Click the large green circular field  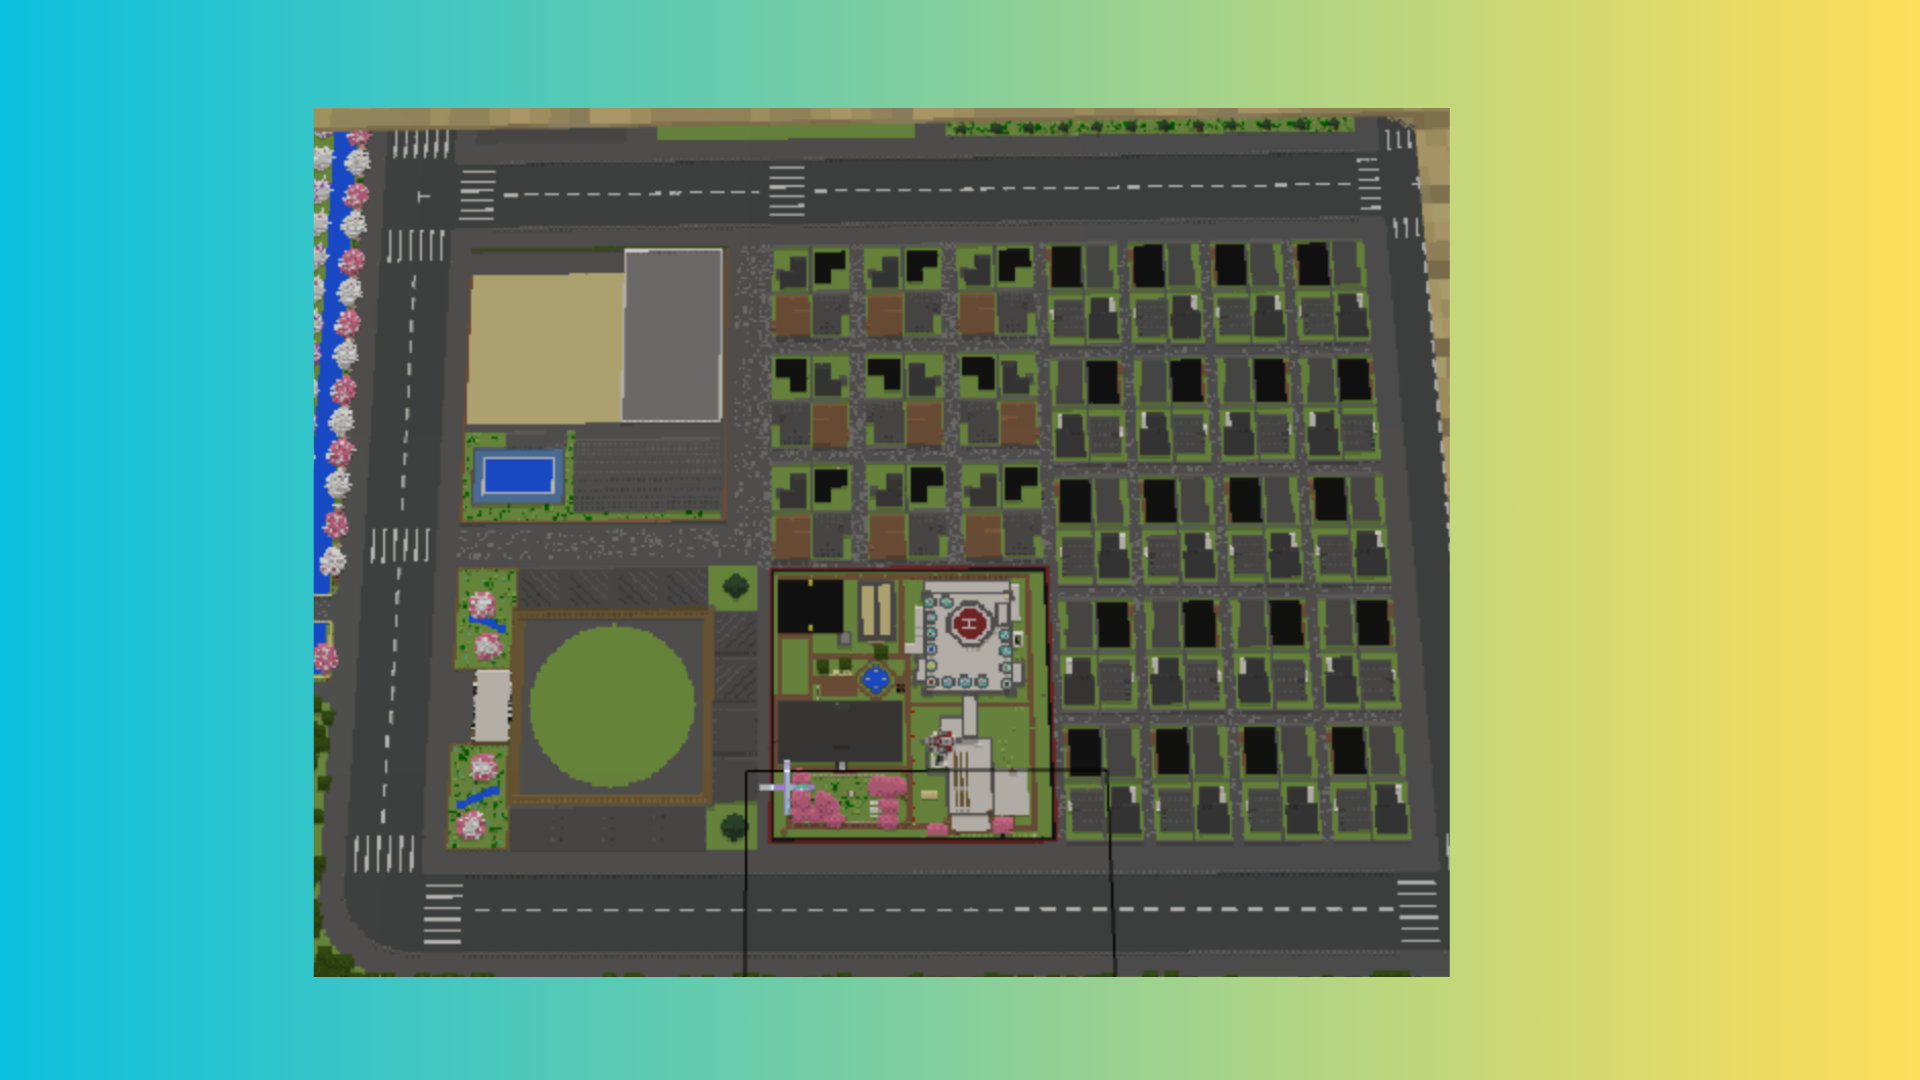point(612,706)
